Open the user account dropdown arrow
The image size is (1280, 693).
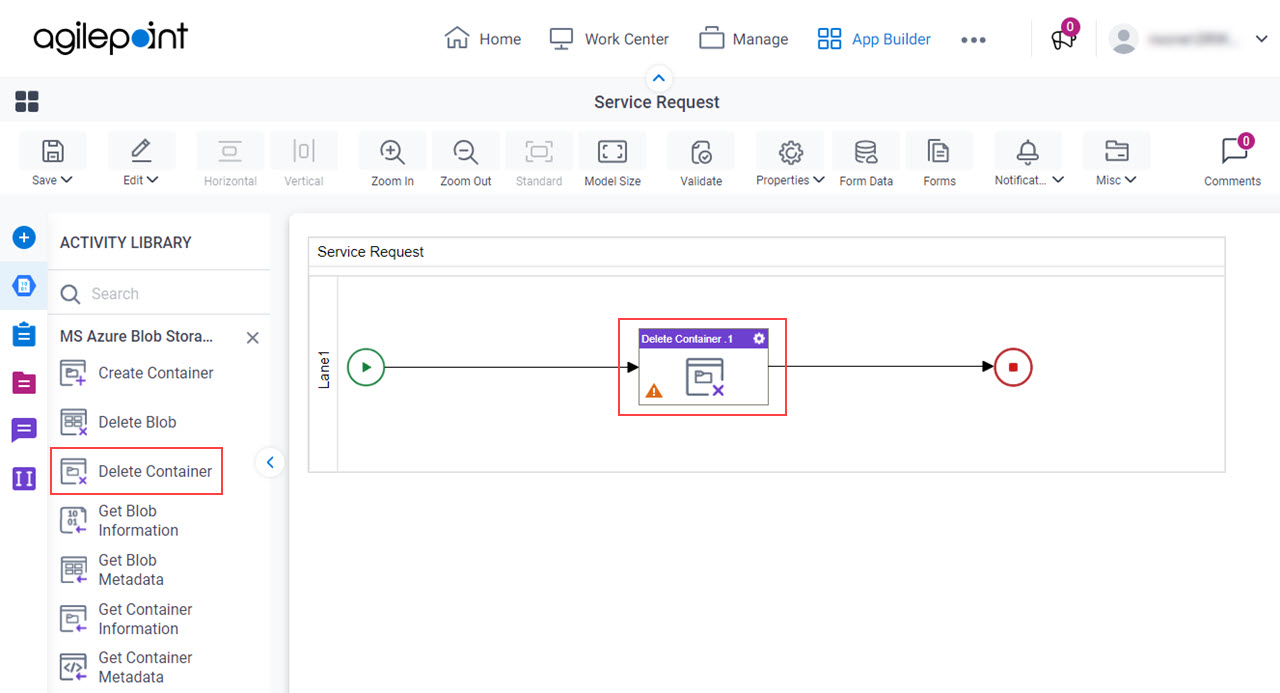(x=1260, y=40)
